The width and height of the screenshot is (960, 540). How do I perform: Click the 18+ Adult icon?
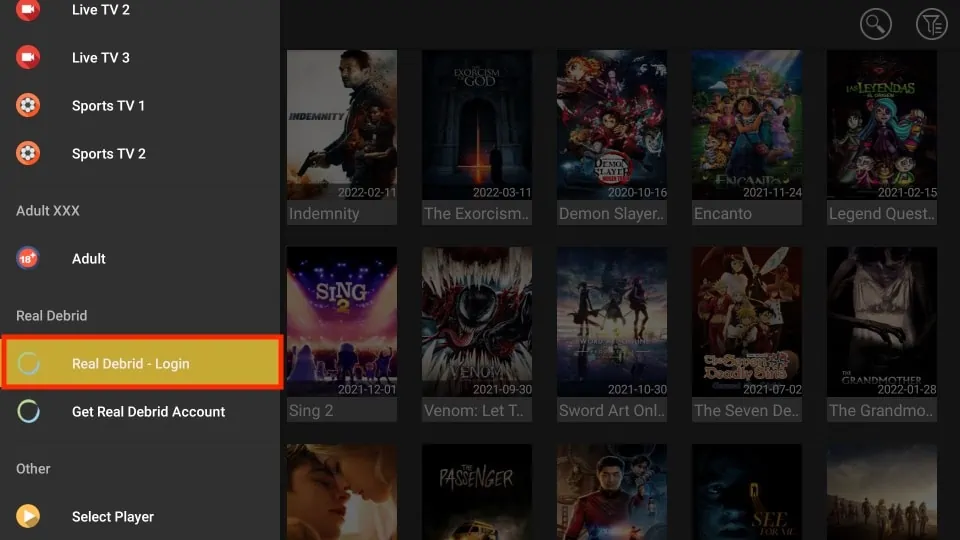coord(28,258)
